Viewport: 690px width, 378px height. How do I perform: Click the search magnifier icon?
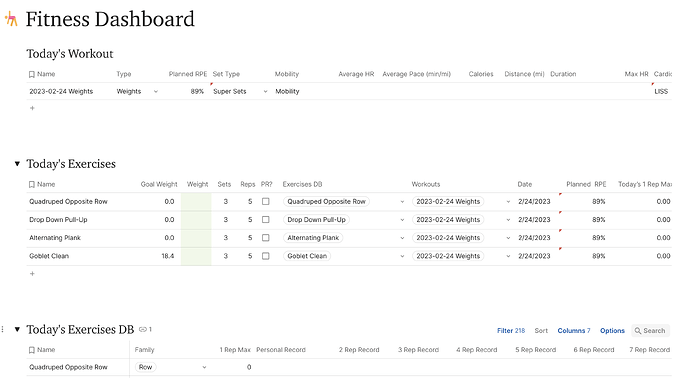click(638, 330)
